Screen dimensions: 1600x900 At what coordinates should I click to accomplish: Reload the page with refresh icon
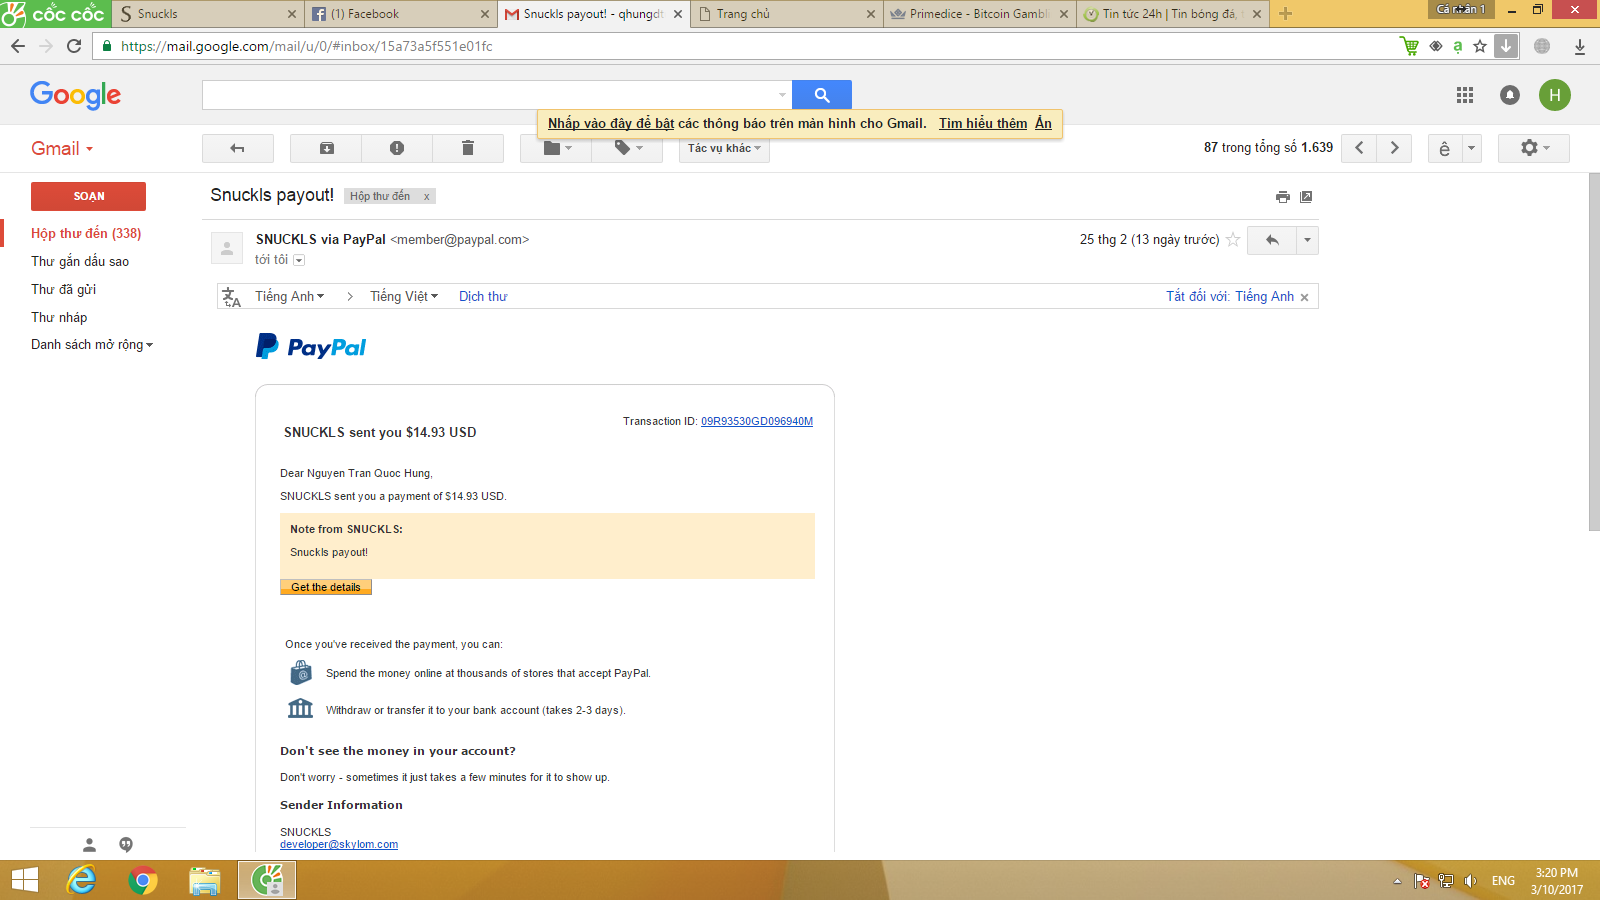[74, 46]
